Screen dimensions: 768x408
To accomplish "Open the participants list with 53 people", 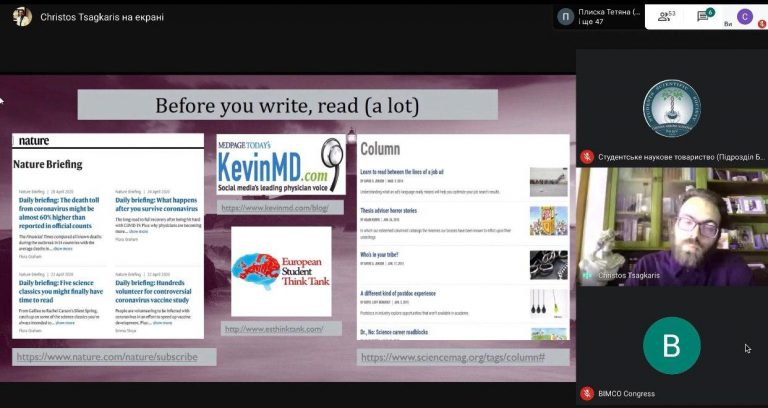I will click(665, 16).
